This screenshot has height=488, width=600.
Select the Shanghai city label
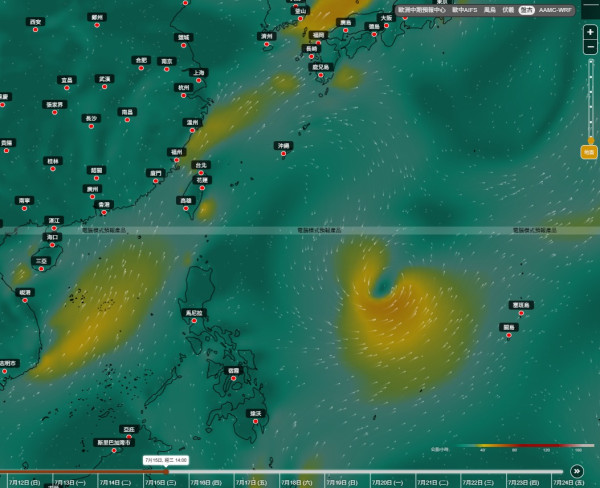pos(199,73)
